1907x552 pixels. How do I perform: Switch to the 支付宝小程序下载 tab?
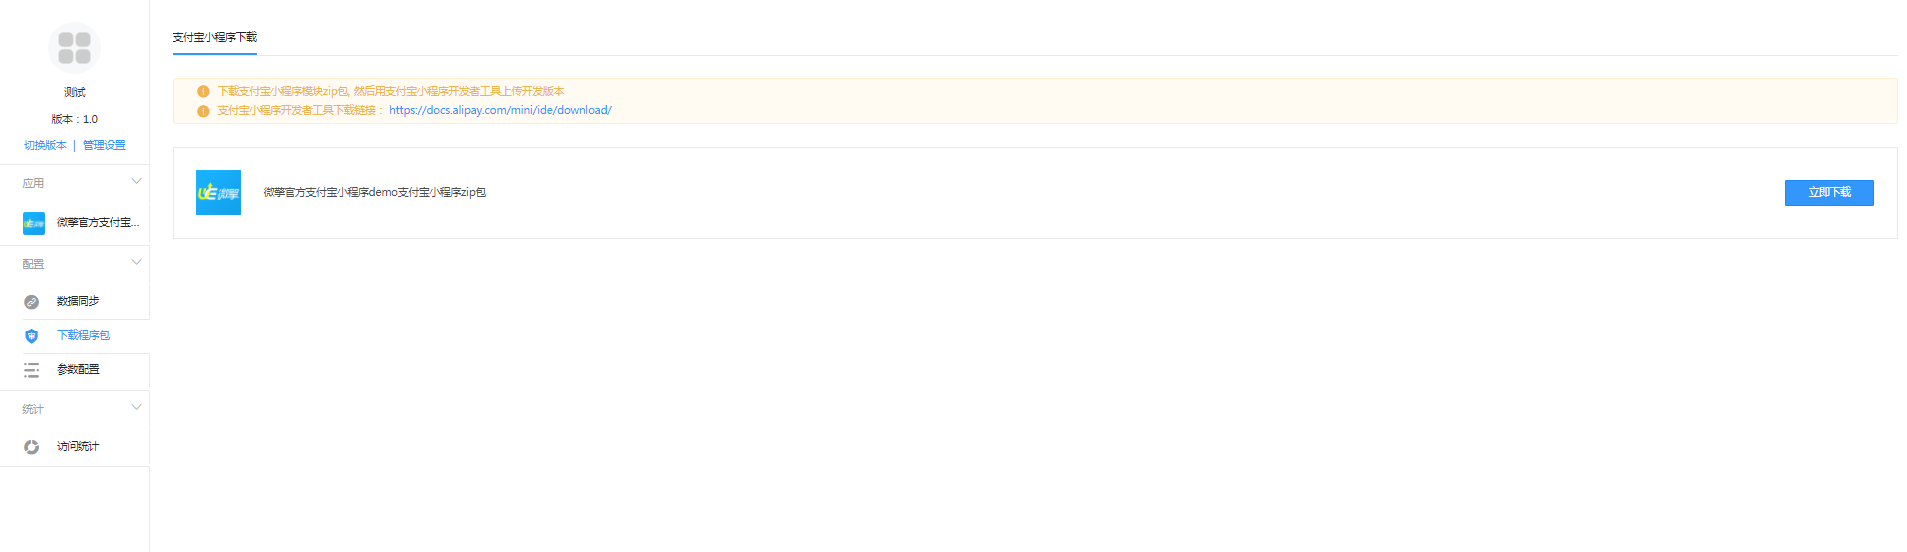point(215,37)
